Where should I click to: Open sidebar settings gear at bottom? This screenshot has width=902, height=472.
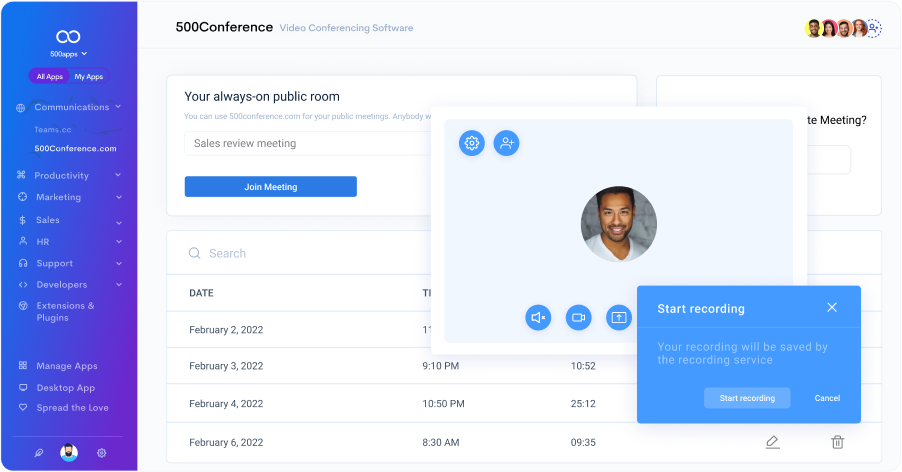click(x=102, y=453)
